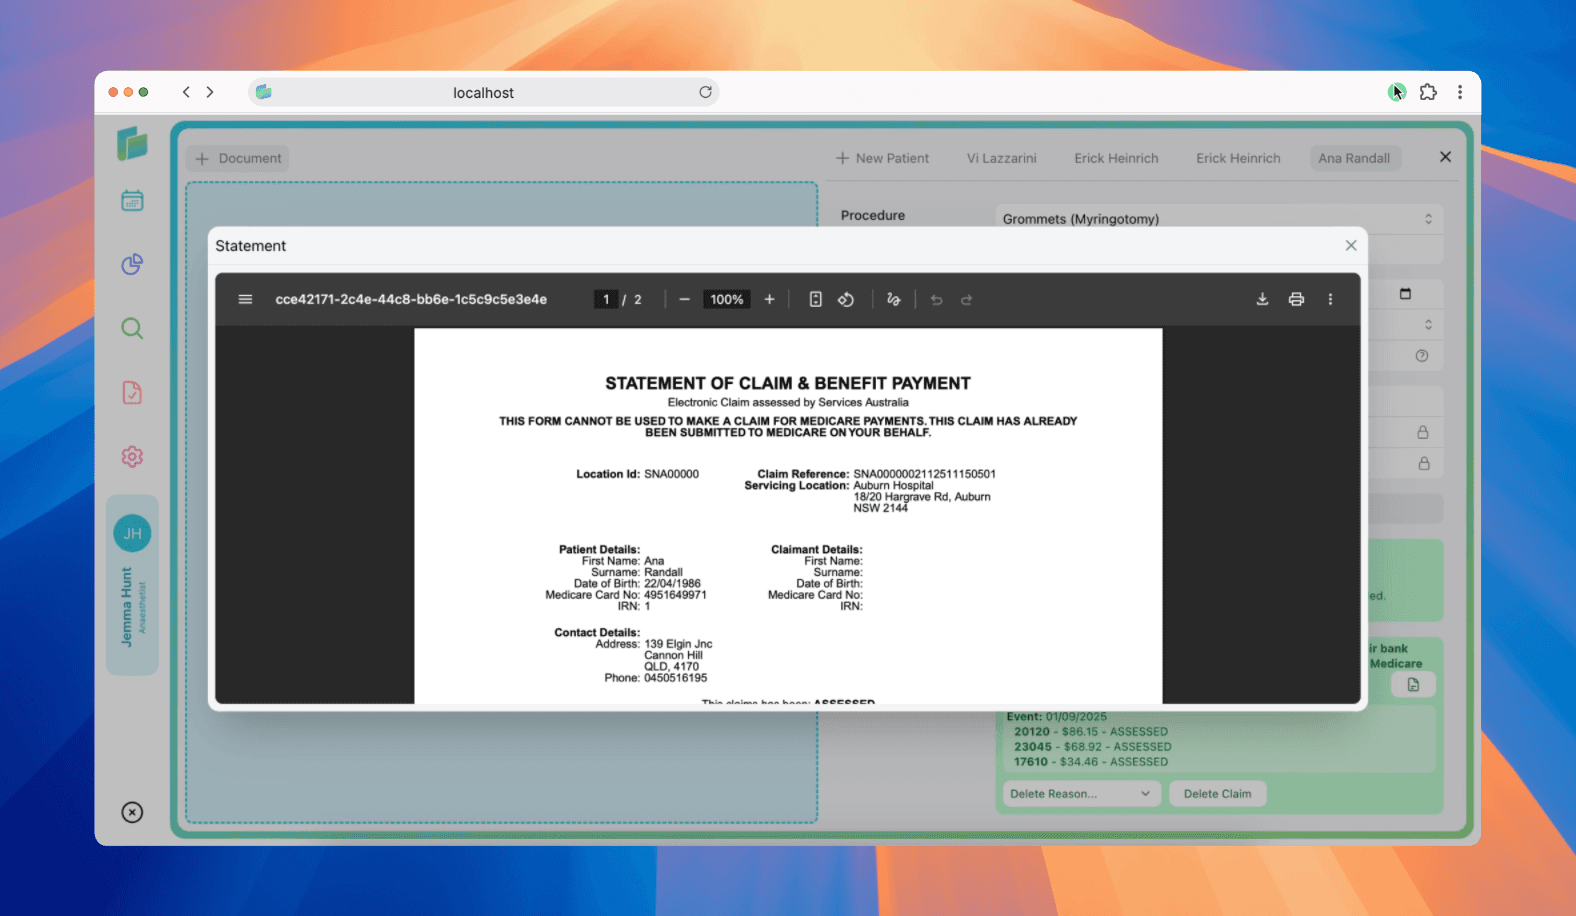Open the browser extensions puzzle icon
1576x916 pixels.
pos(1428,92)
